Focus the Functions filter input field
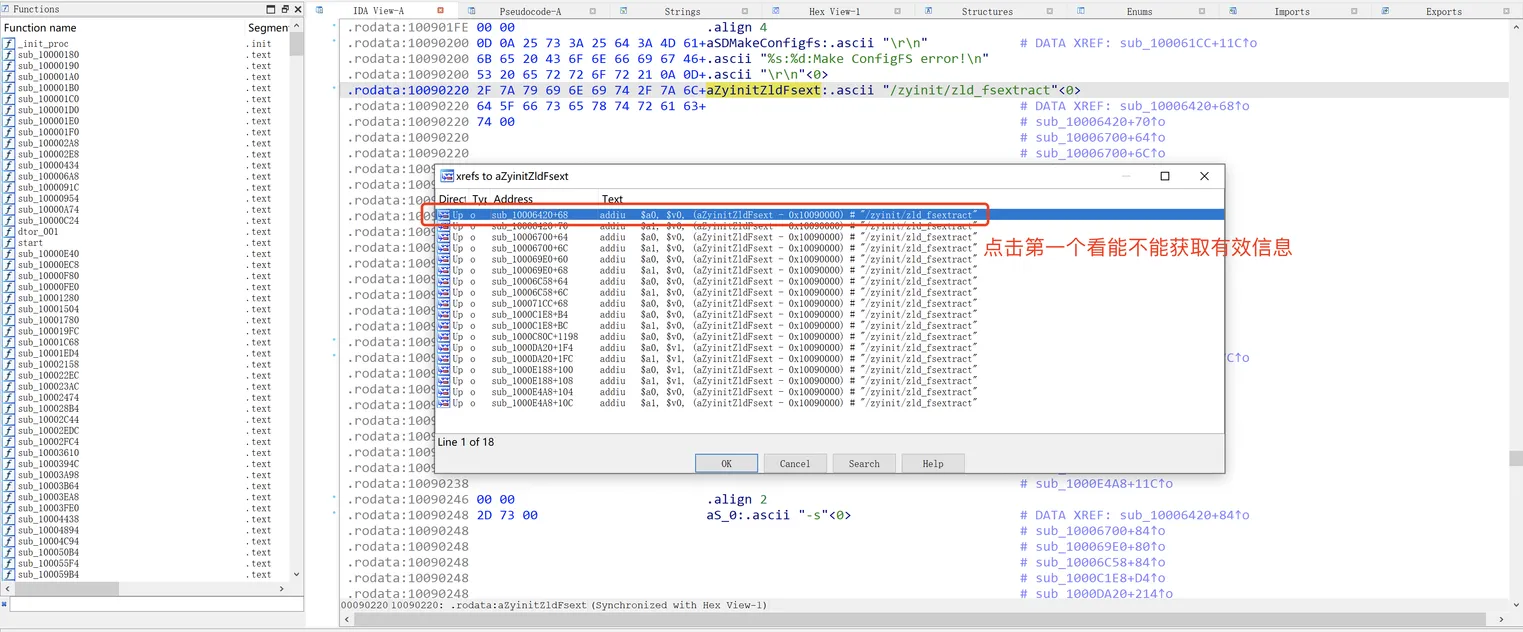The width and height of the screenshot is (1523, 632). coord(155,605)
